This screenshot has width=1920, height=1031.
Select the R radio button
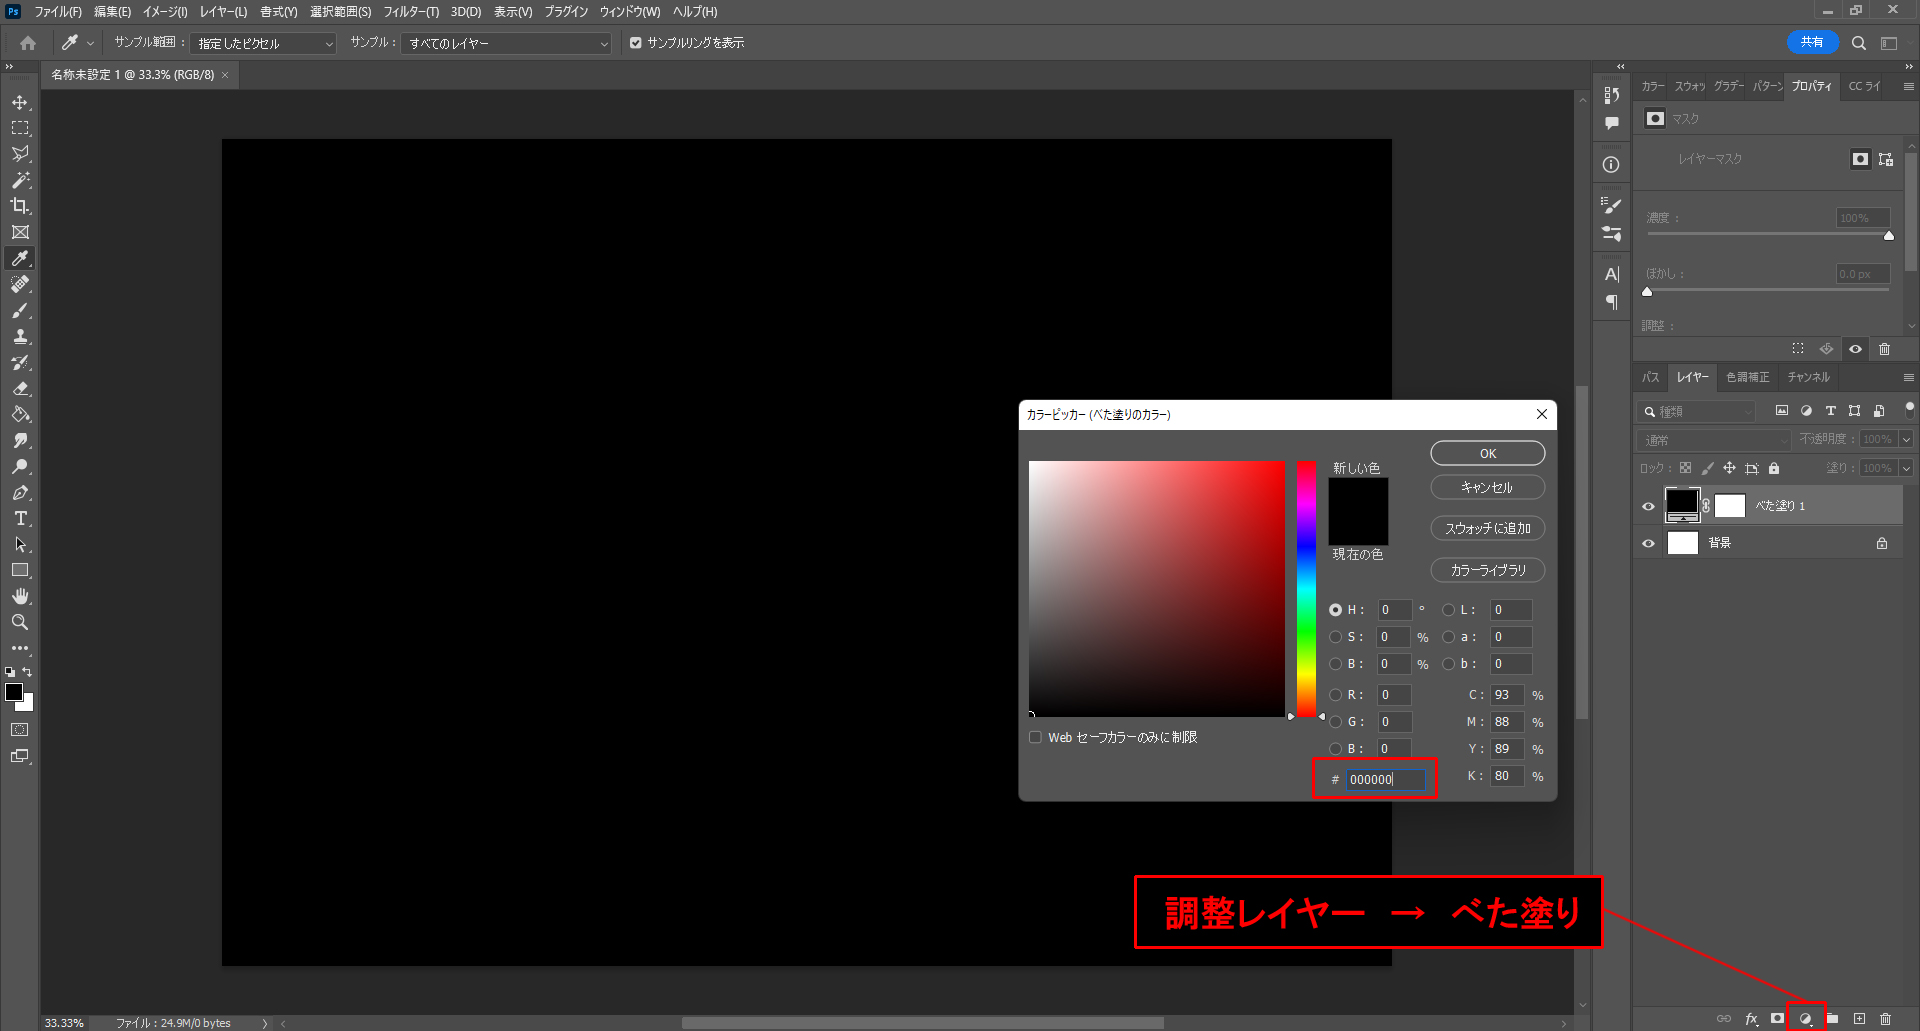click(1336, 695)
